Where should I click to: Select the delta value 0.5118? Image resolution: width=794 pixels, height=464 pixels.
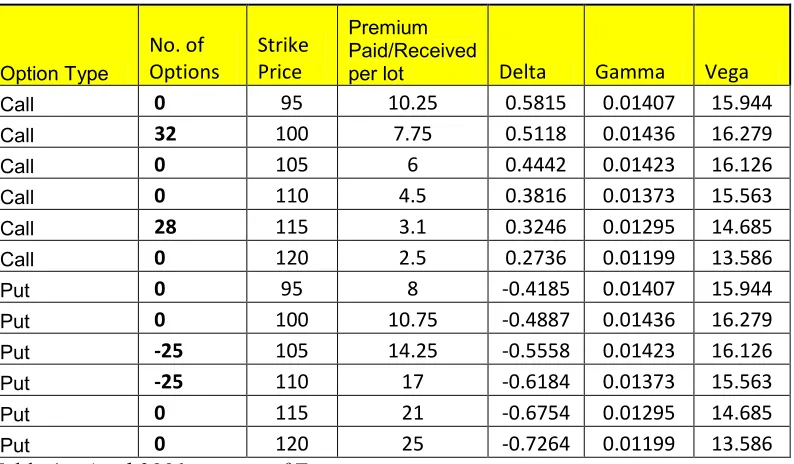point(536,133)
